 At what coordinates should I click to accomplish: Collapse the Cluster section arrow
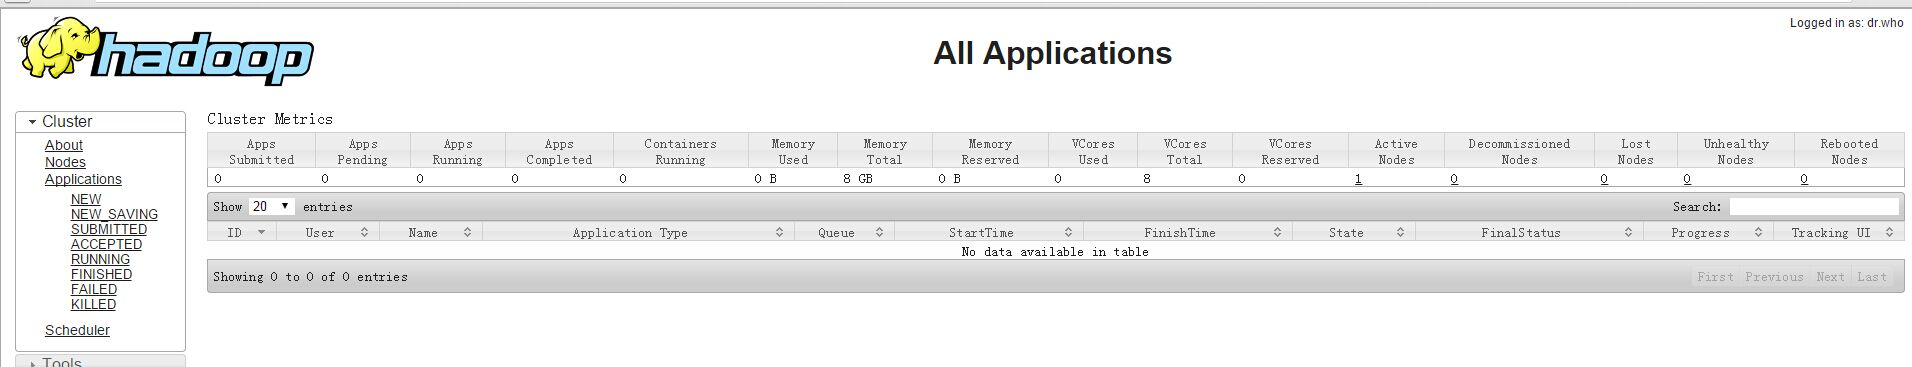pos(32,122)
